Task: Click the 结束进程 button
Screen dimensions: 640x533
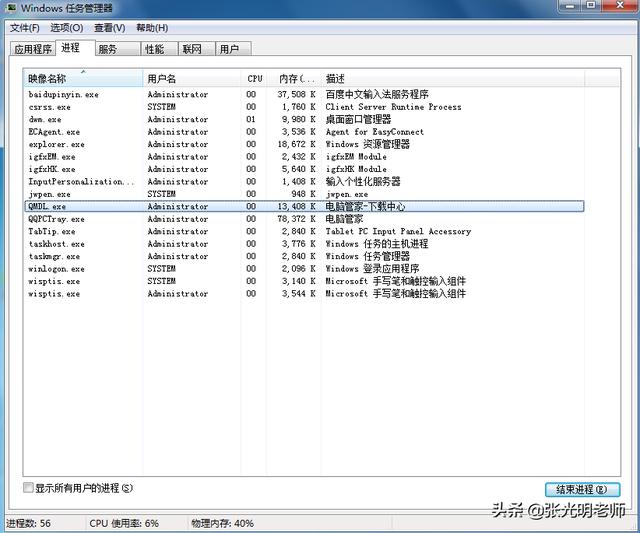Action: coord(582,489)
